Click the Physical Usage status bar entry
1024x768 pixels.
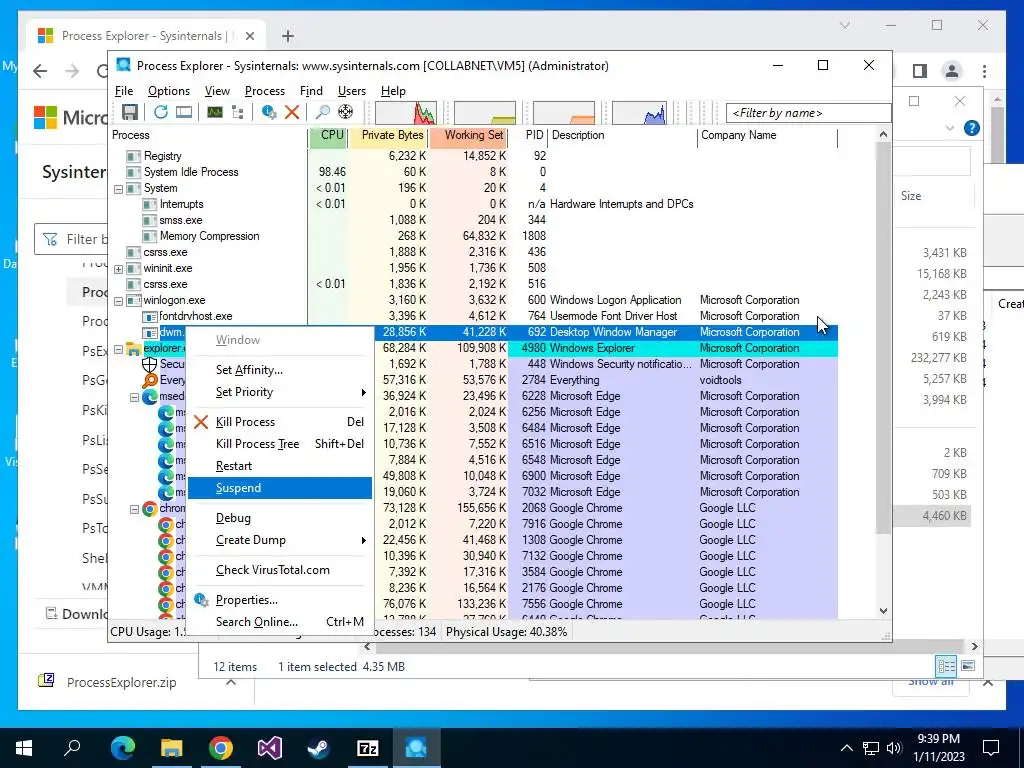click(x=507, y=632)
